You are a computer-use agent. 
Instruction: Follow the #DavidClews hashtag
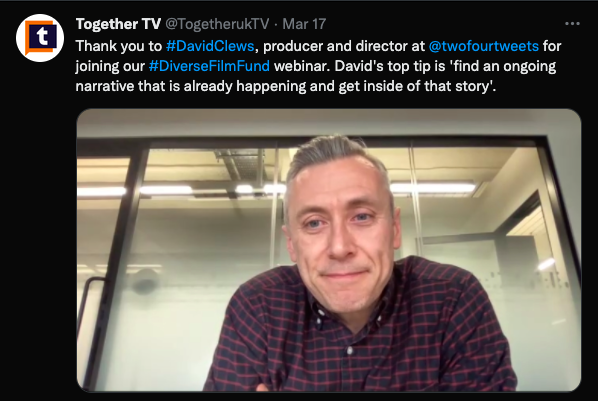point(210,46)
